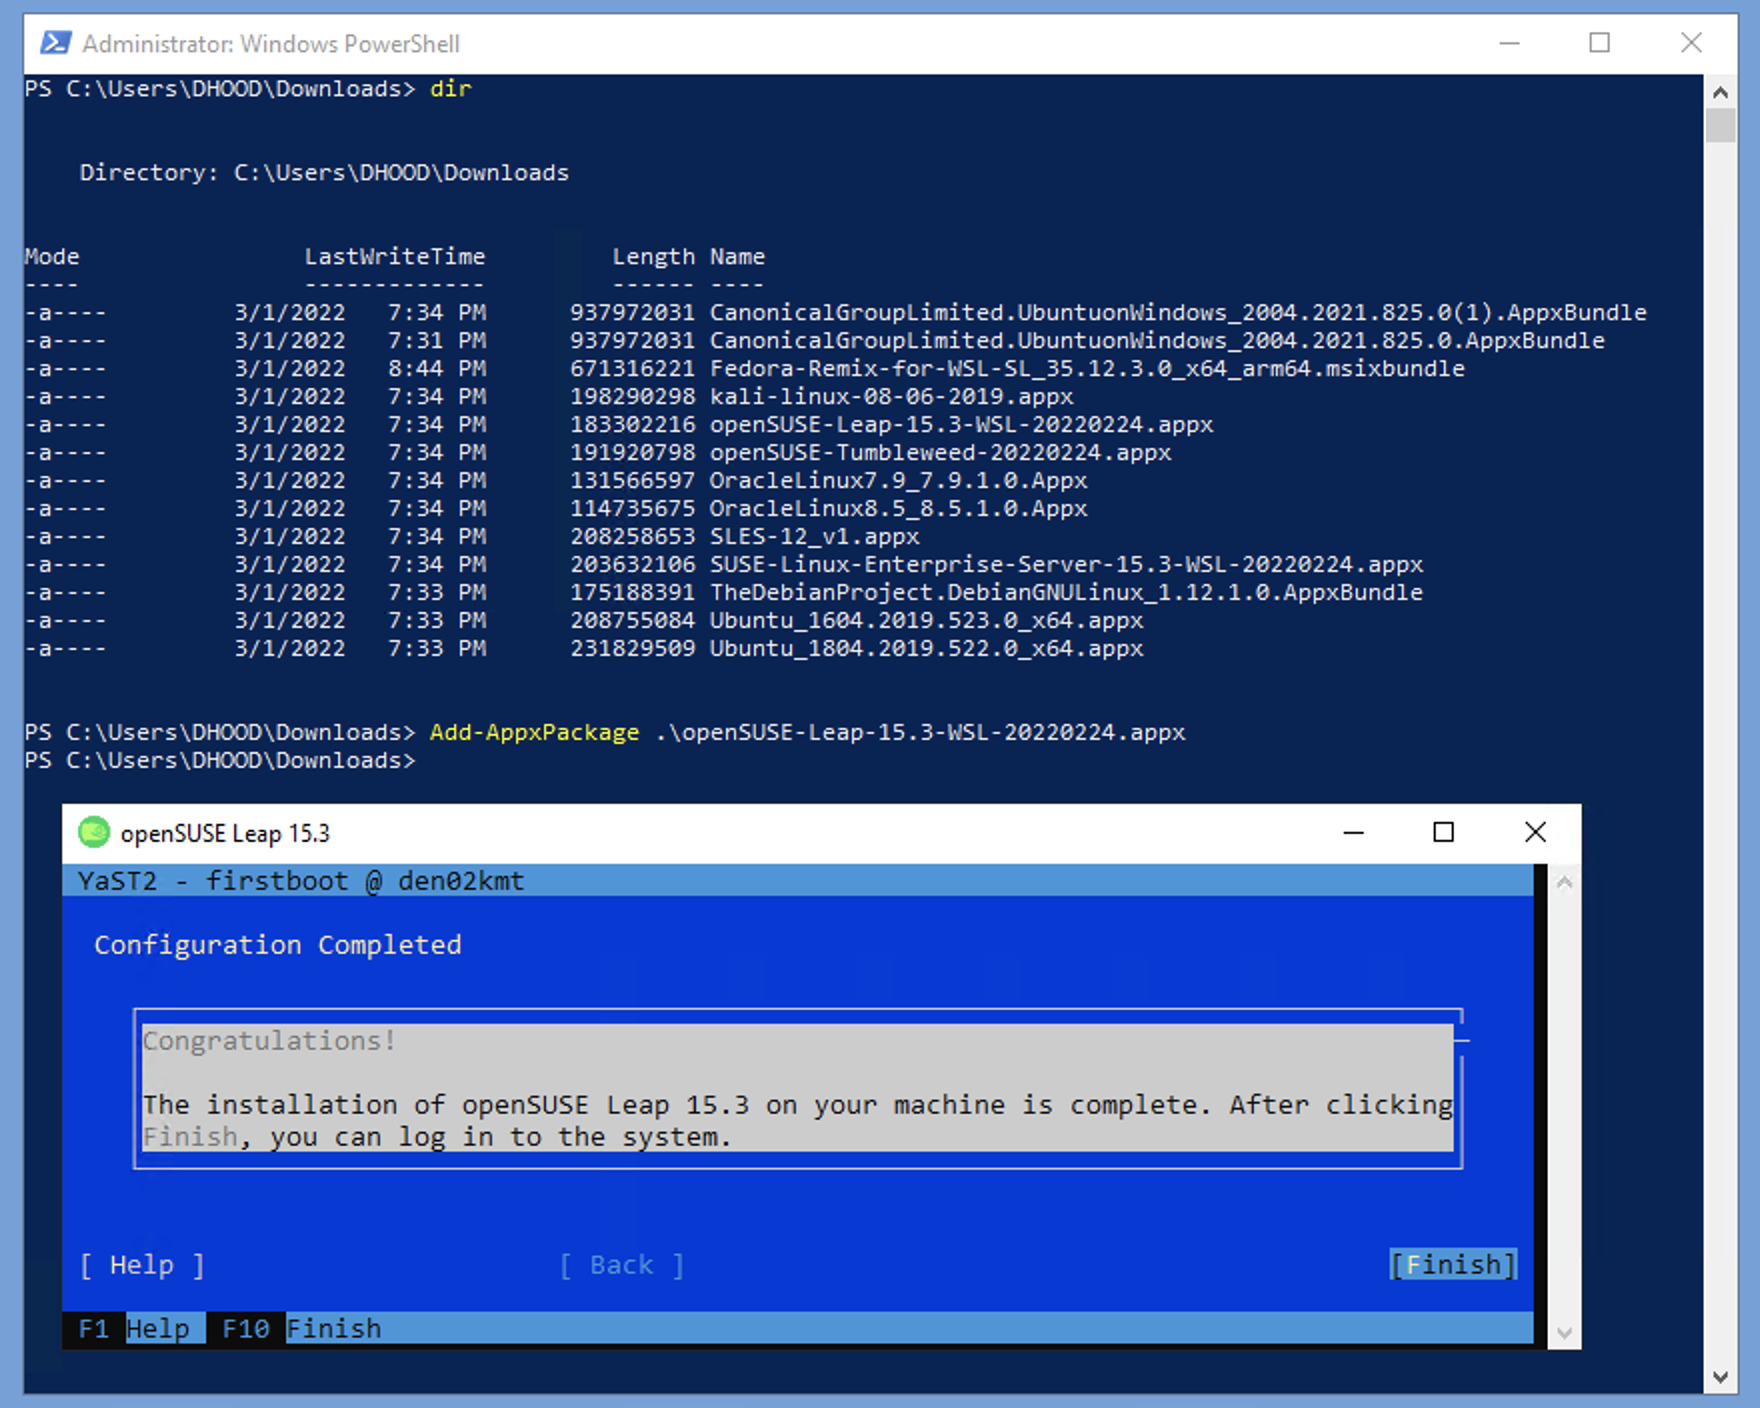Click the YaST dialog scrollbar down arrow

click(x=1565, y=1332)
